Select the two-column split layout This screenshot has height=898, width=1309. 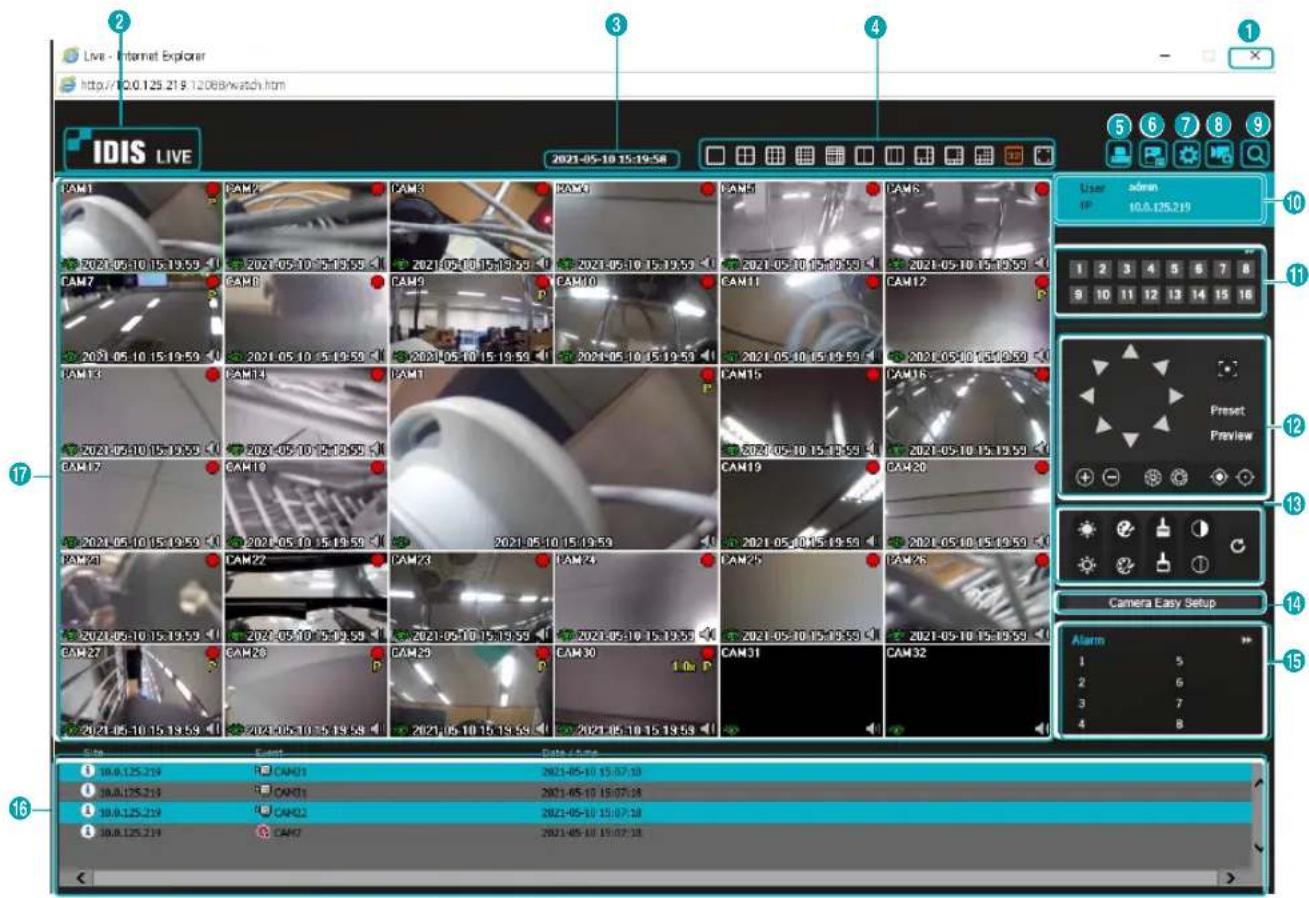click(x=865, y=156)
